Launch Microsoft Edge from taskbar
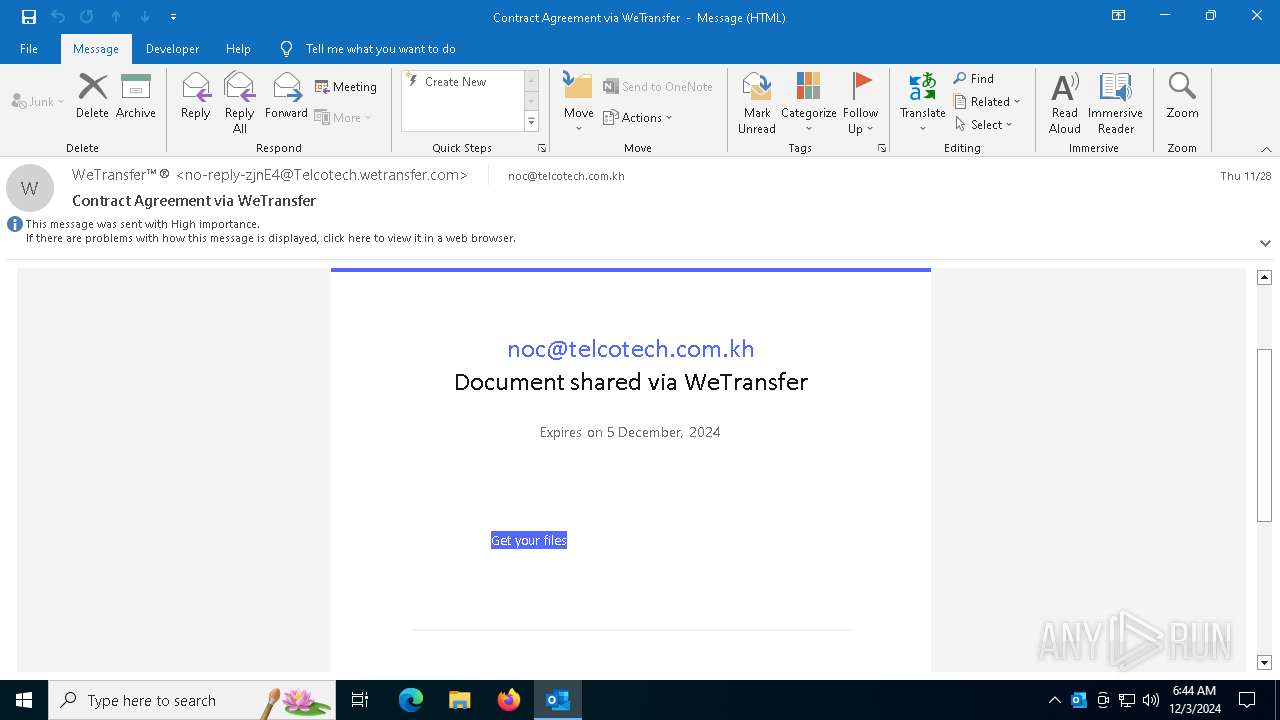 coord(411,700)
